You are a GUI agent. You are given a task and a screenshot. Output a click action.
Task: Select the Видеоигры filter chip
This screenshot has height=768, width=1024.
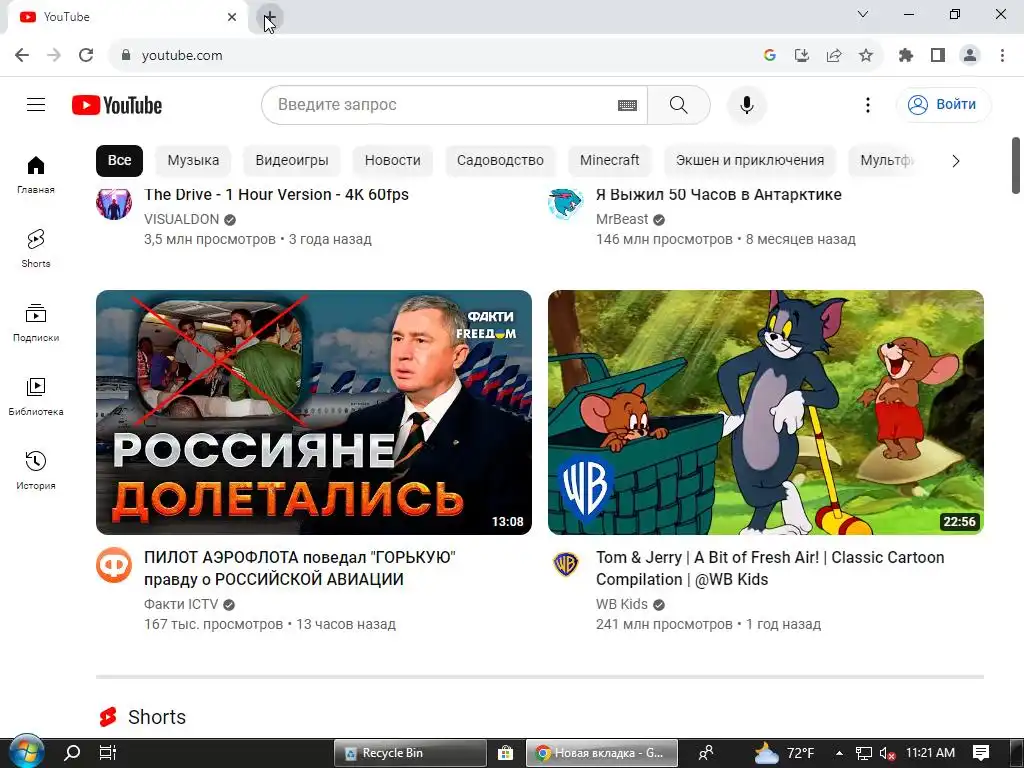[292, 161]
